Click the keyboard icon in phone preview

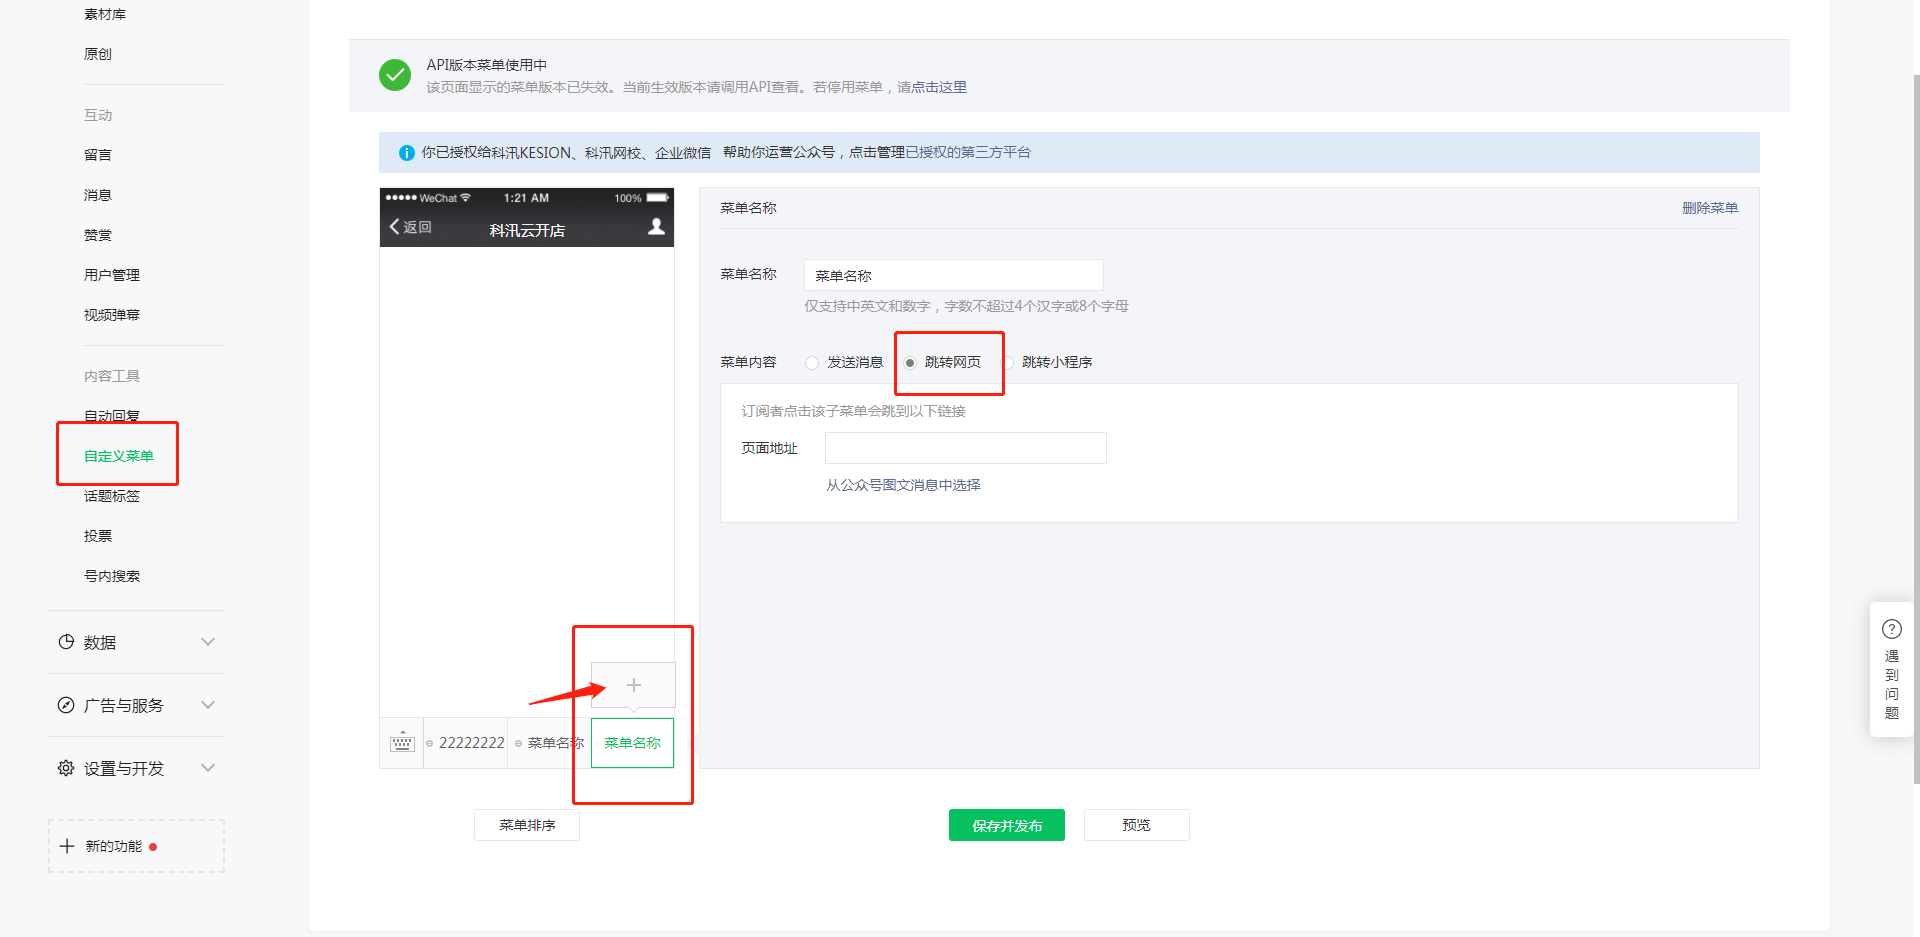[x=402, y=742]
